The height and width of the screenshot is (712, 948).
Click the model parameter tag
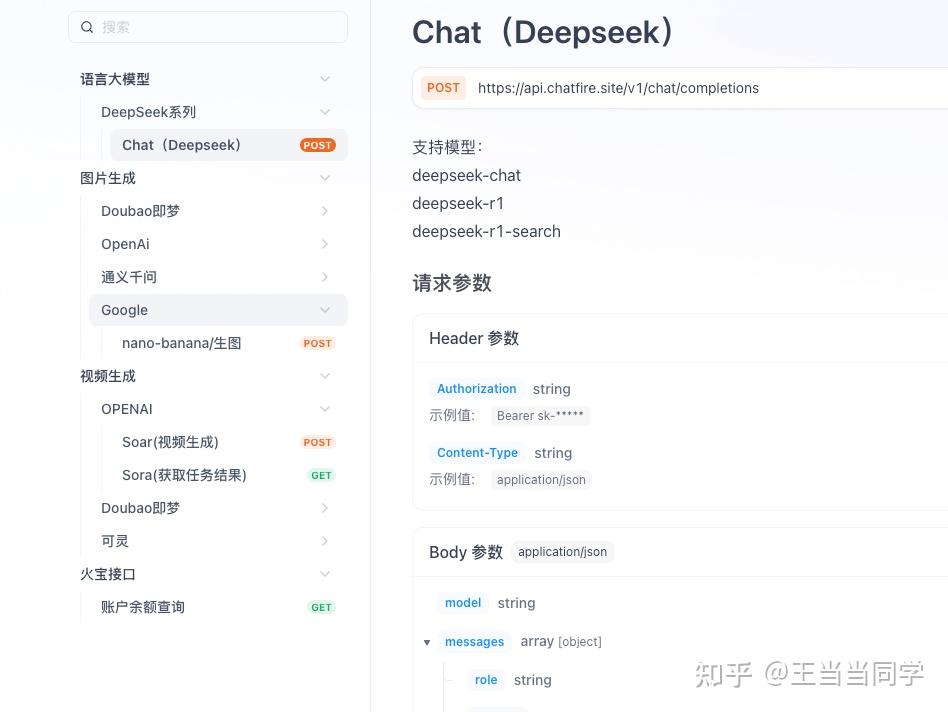(x=463, y=603)
